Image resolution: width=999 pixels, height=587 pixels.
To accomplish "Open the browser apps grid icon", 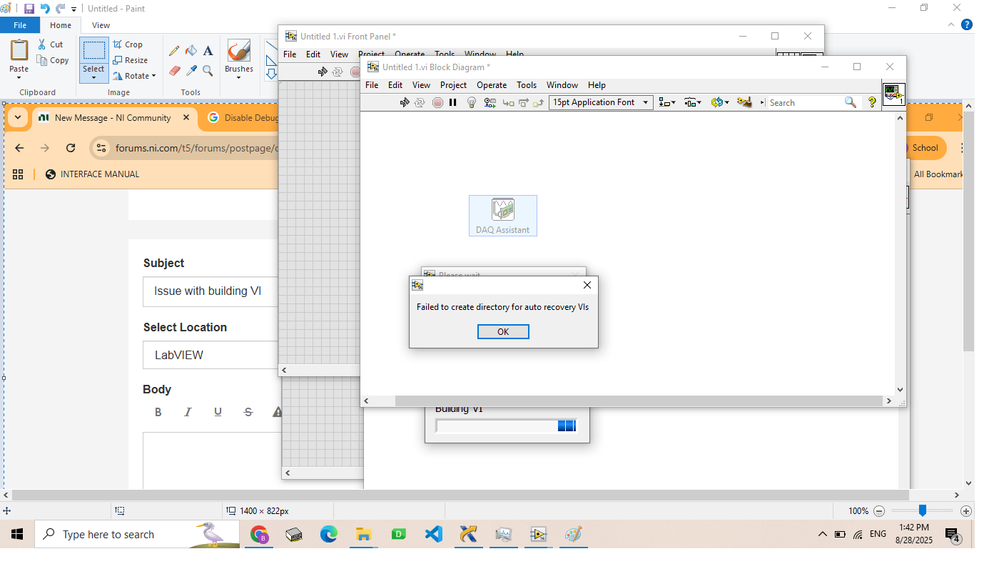I will (18, 174).
